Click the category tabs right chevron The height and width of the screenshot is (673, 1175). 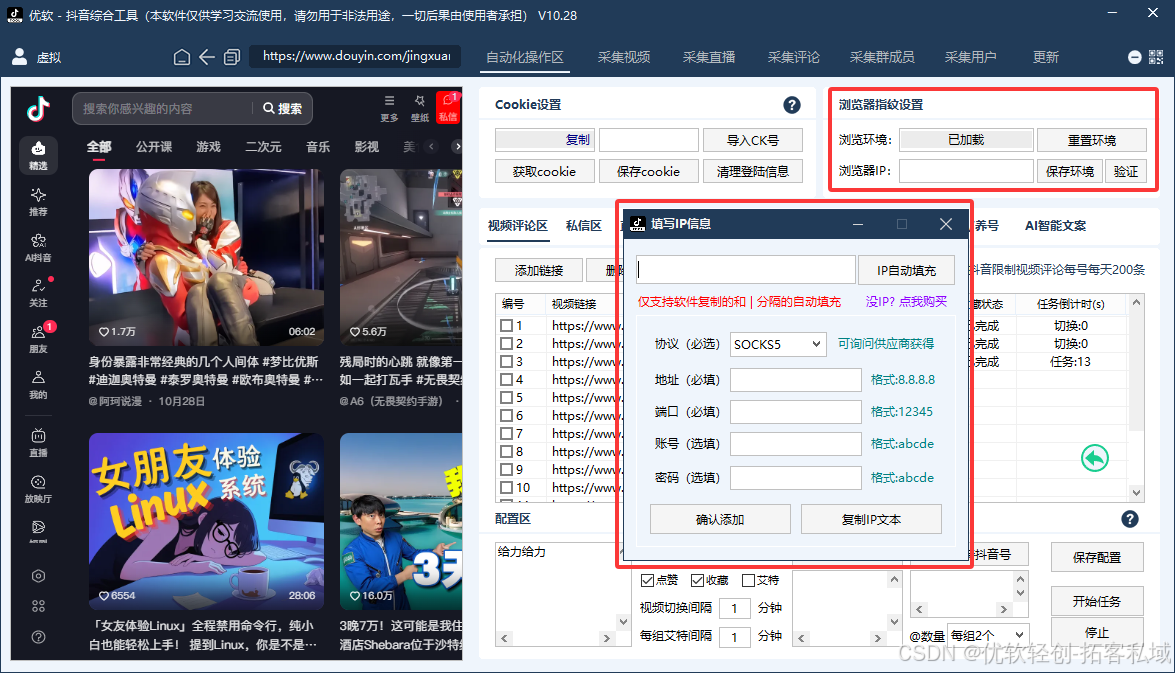(456, 146)
